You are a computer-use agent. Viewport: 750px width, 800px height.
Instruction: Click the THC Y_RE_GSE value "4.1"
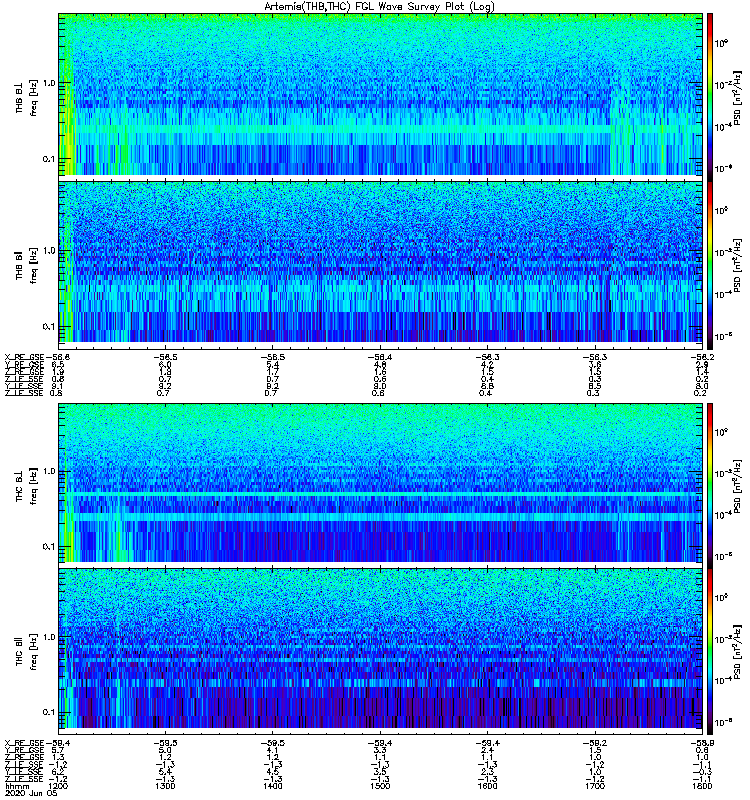coord(272,750)
